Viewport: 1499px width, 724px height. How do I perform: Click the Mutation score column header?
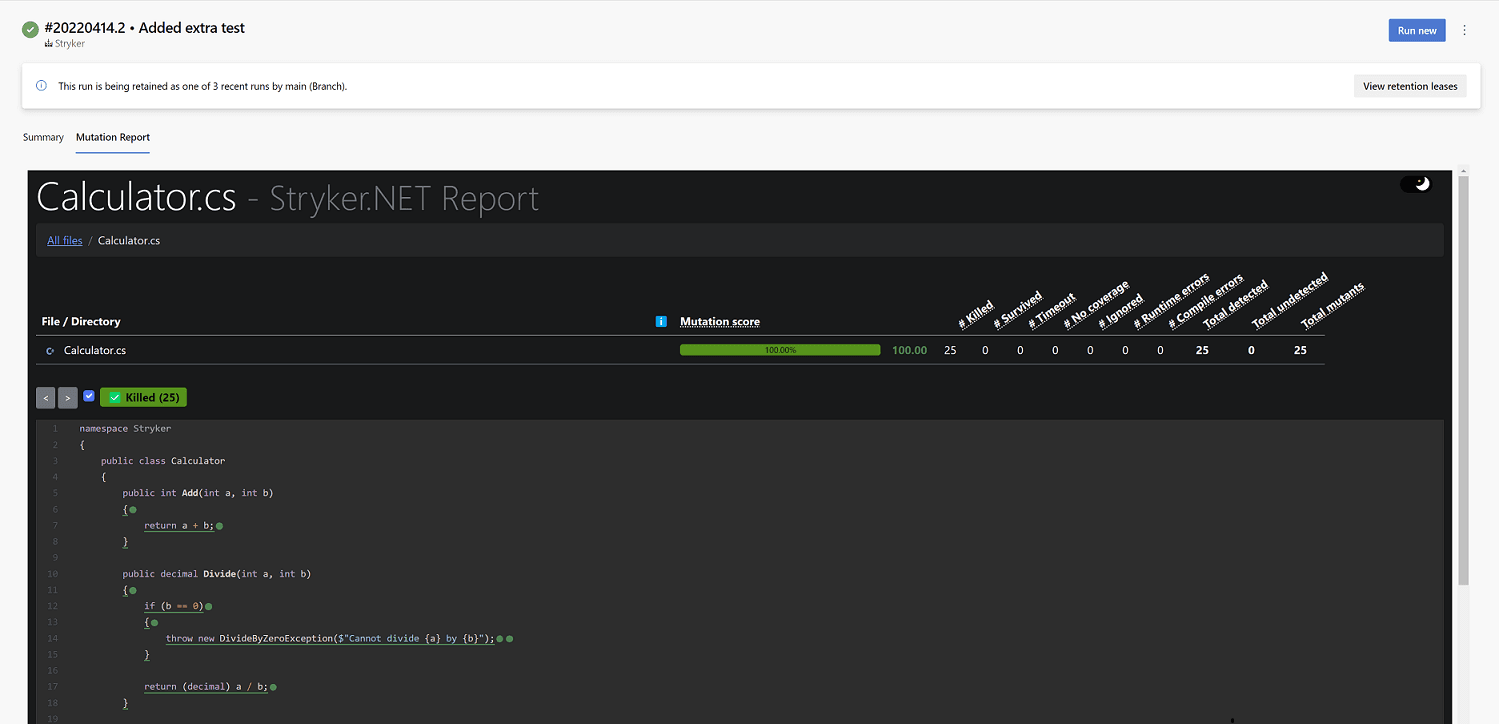pyautogui.click(x=720, y=322)
